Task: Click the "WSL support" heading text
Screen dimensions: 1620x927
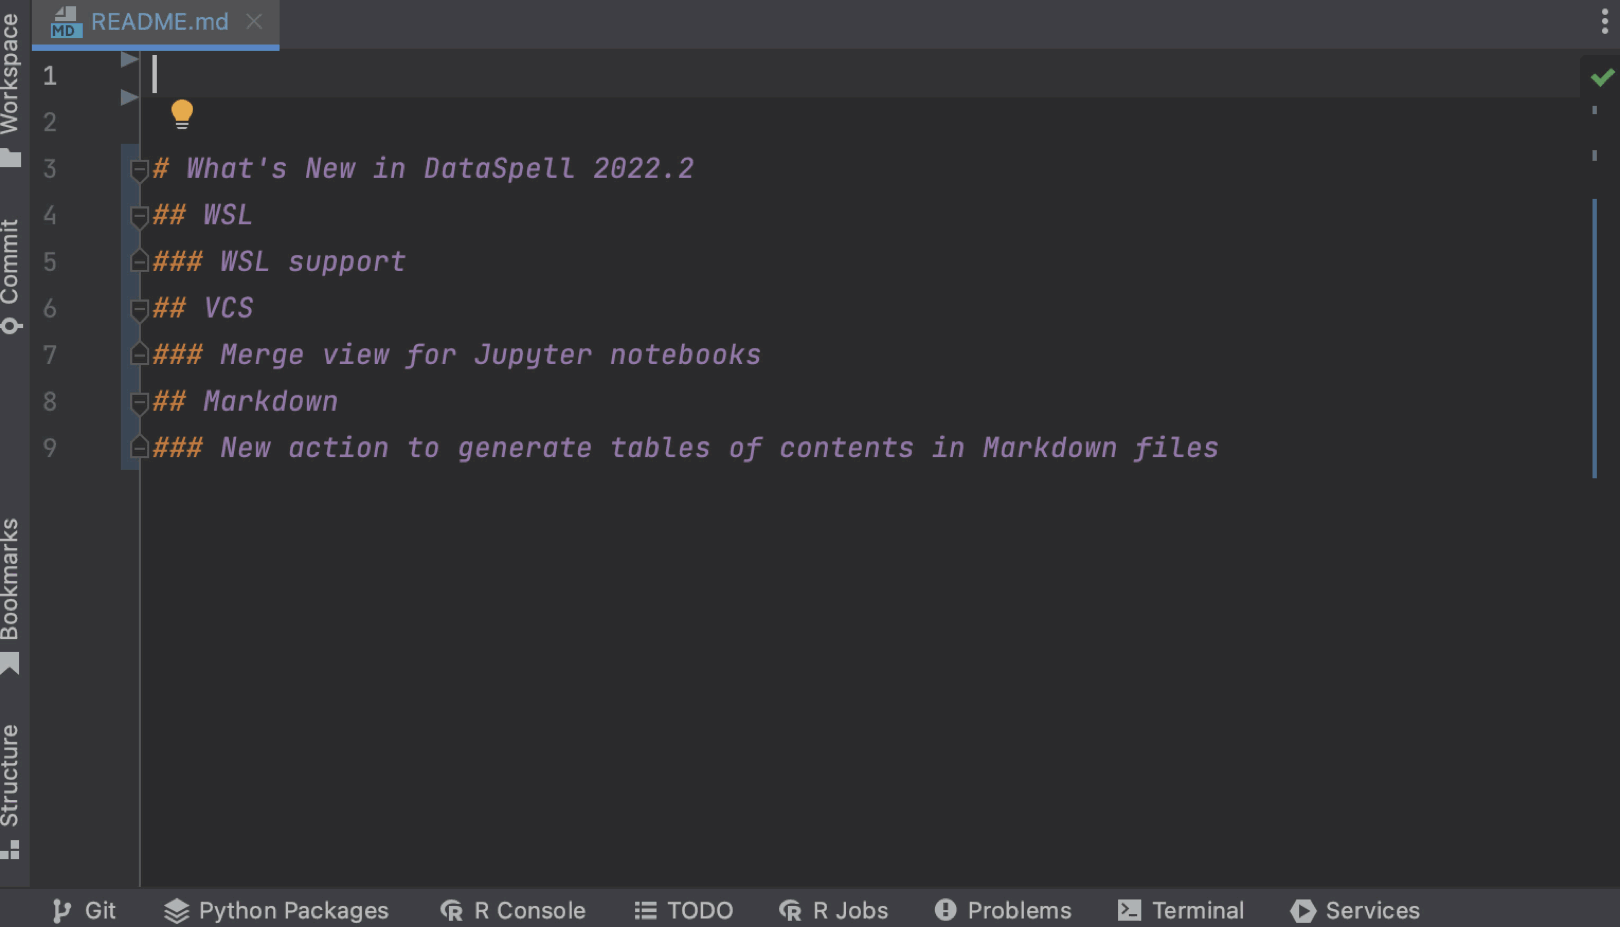Action: [313, 262]
